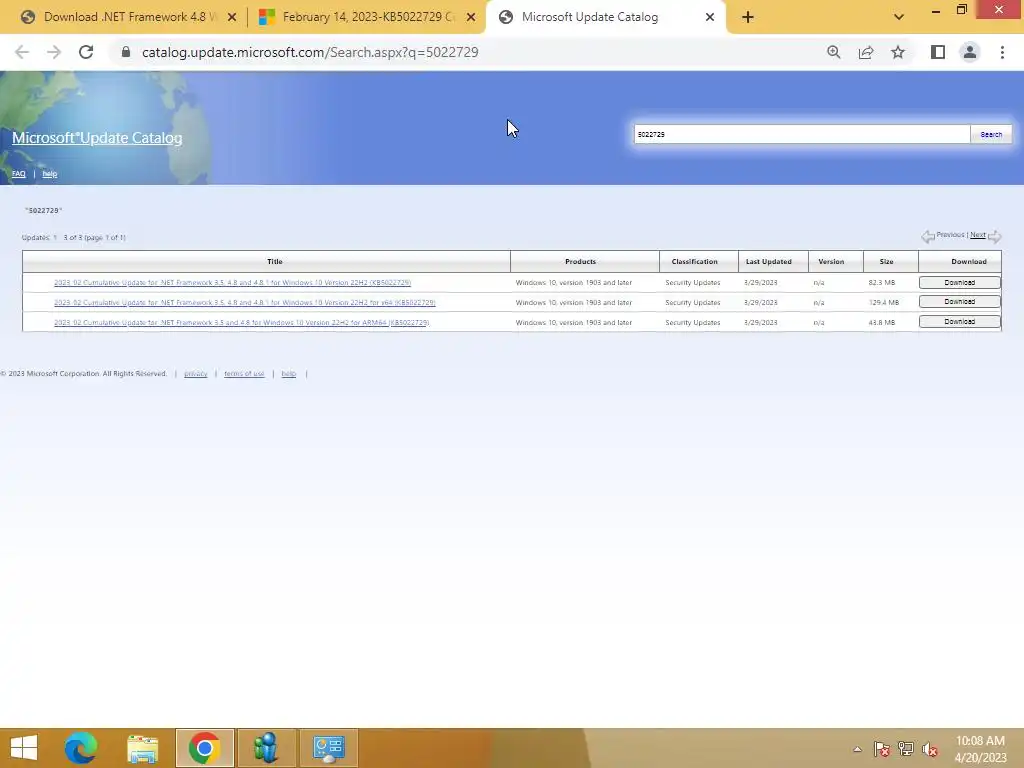Open the Action Center flag icon
Screen dimensions: 1024x768
882,749
